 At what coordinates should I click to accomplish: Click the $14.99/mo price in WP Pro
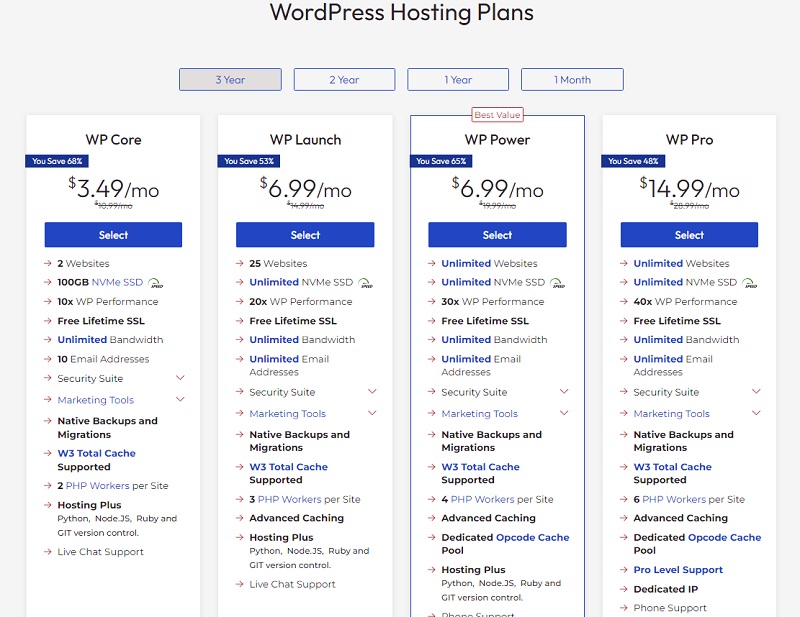(689, 189)
